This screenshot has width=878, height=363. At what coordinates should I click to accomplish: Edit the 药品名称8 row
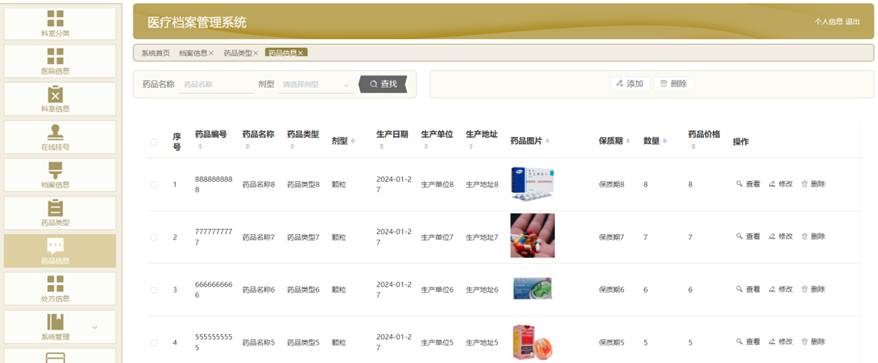tap(781, 184)
